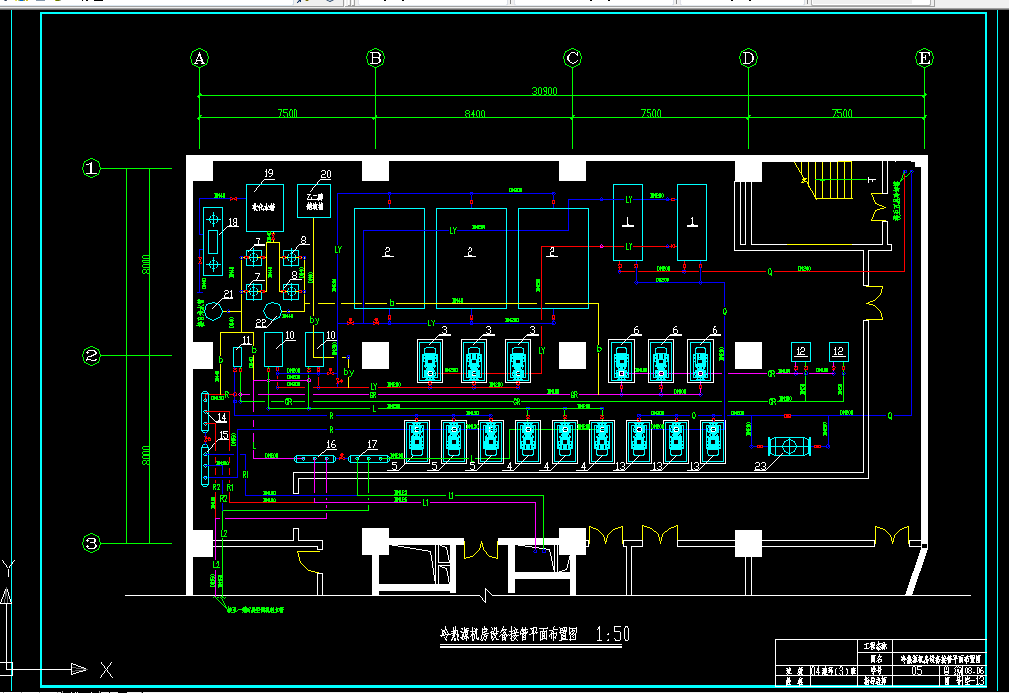Click the 7500 dimension between axes D and E
Screen dimensions: 1009x693
click(x=842, y=113)
